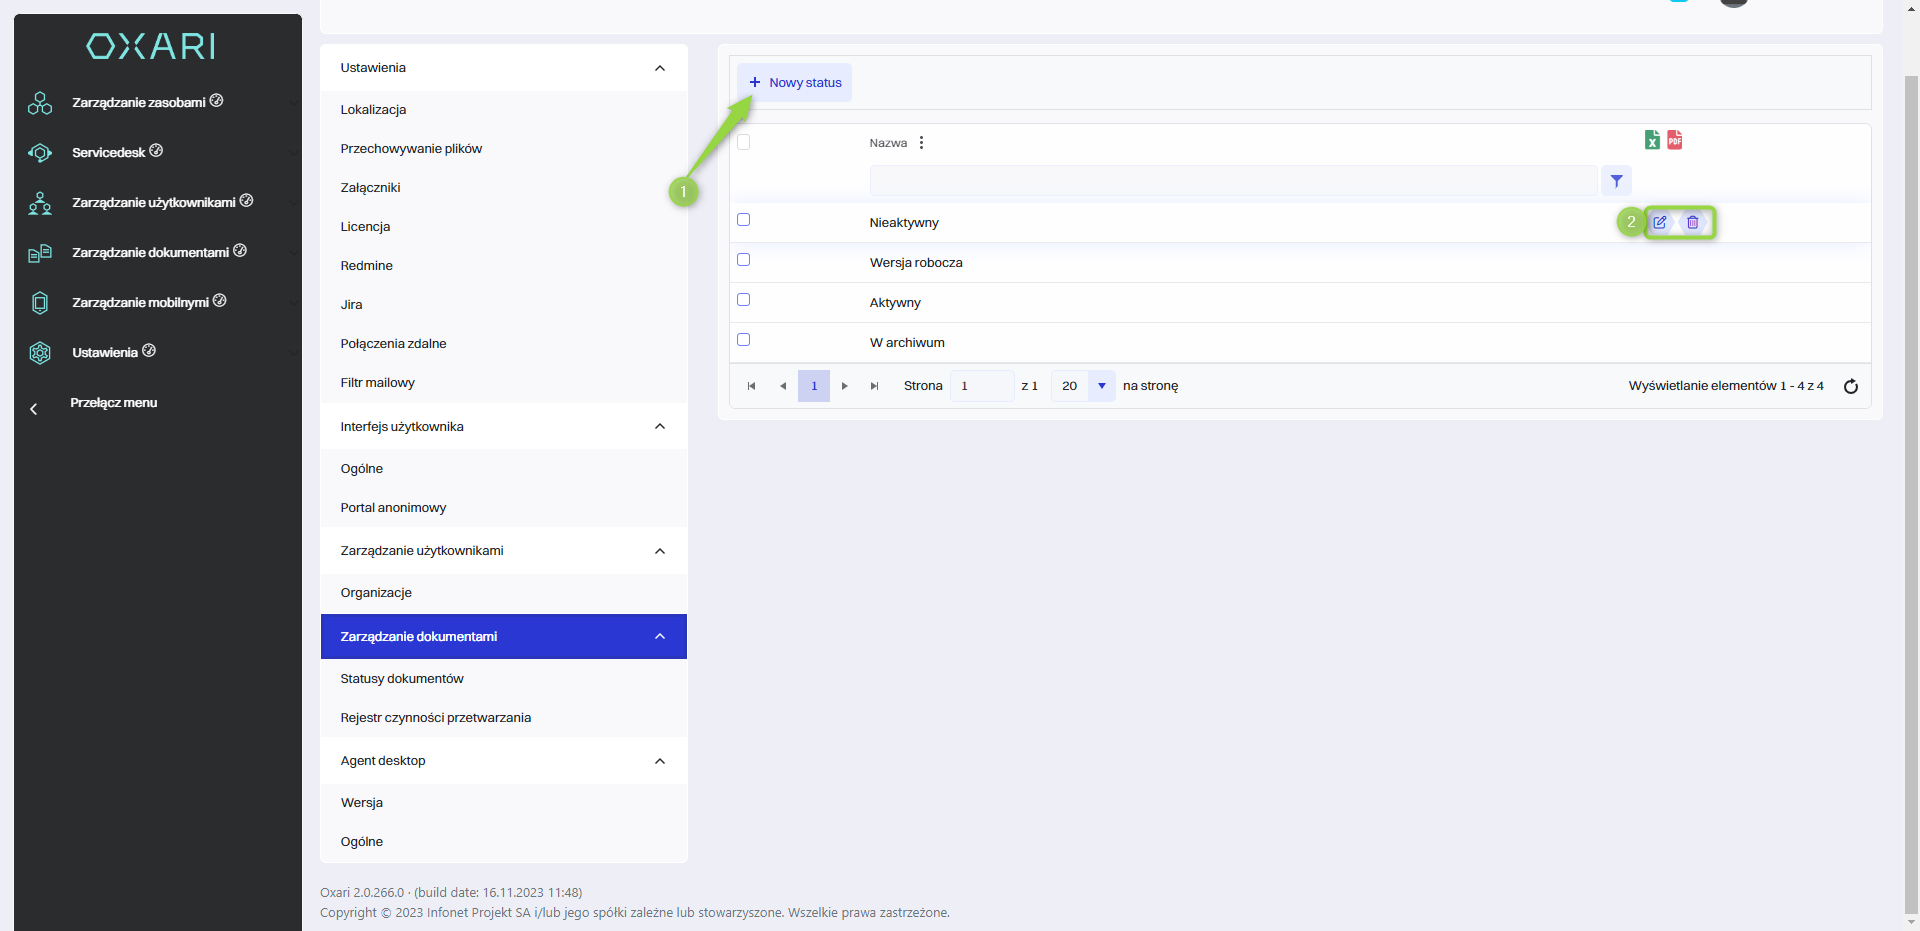The width and height of the screenshot is (1920, 931).
Task: Delete the Nieaktywny status
Action: (1693, 223)
